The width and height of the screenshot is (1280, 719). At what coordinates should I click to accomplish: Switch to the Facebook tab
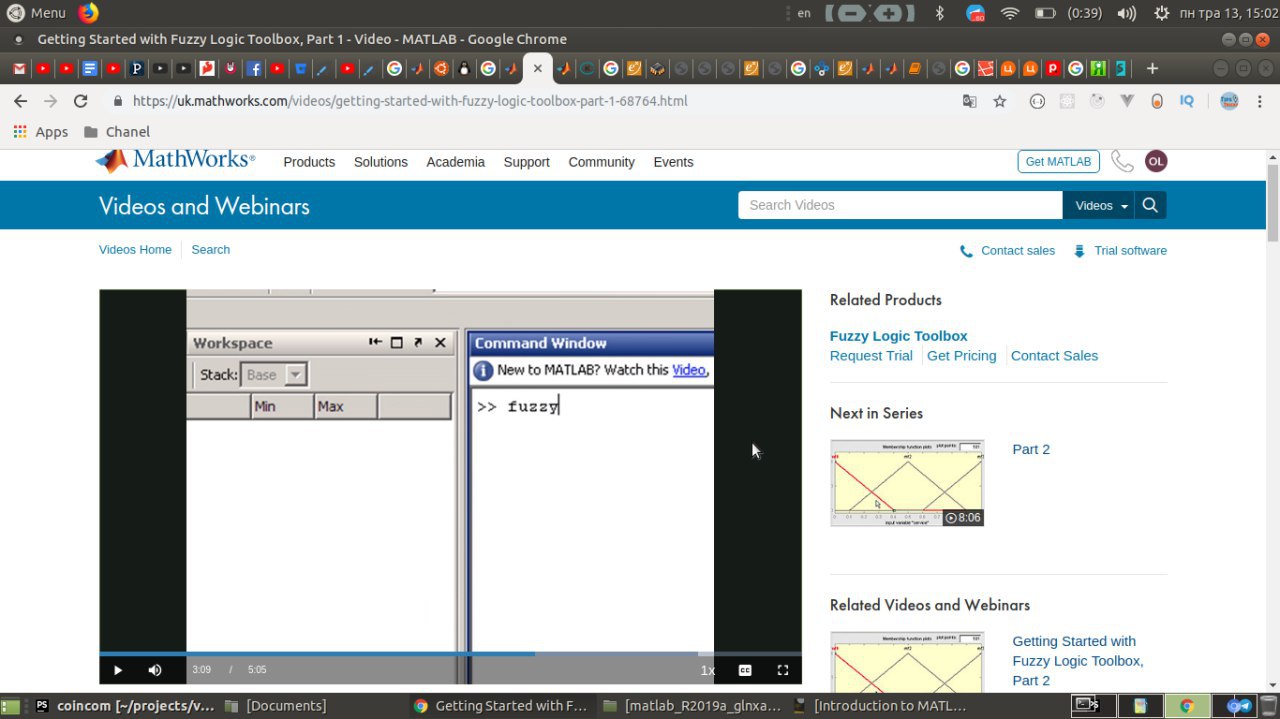point(254,69)
